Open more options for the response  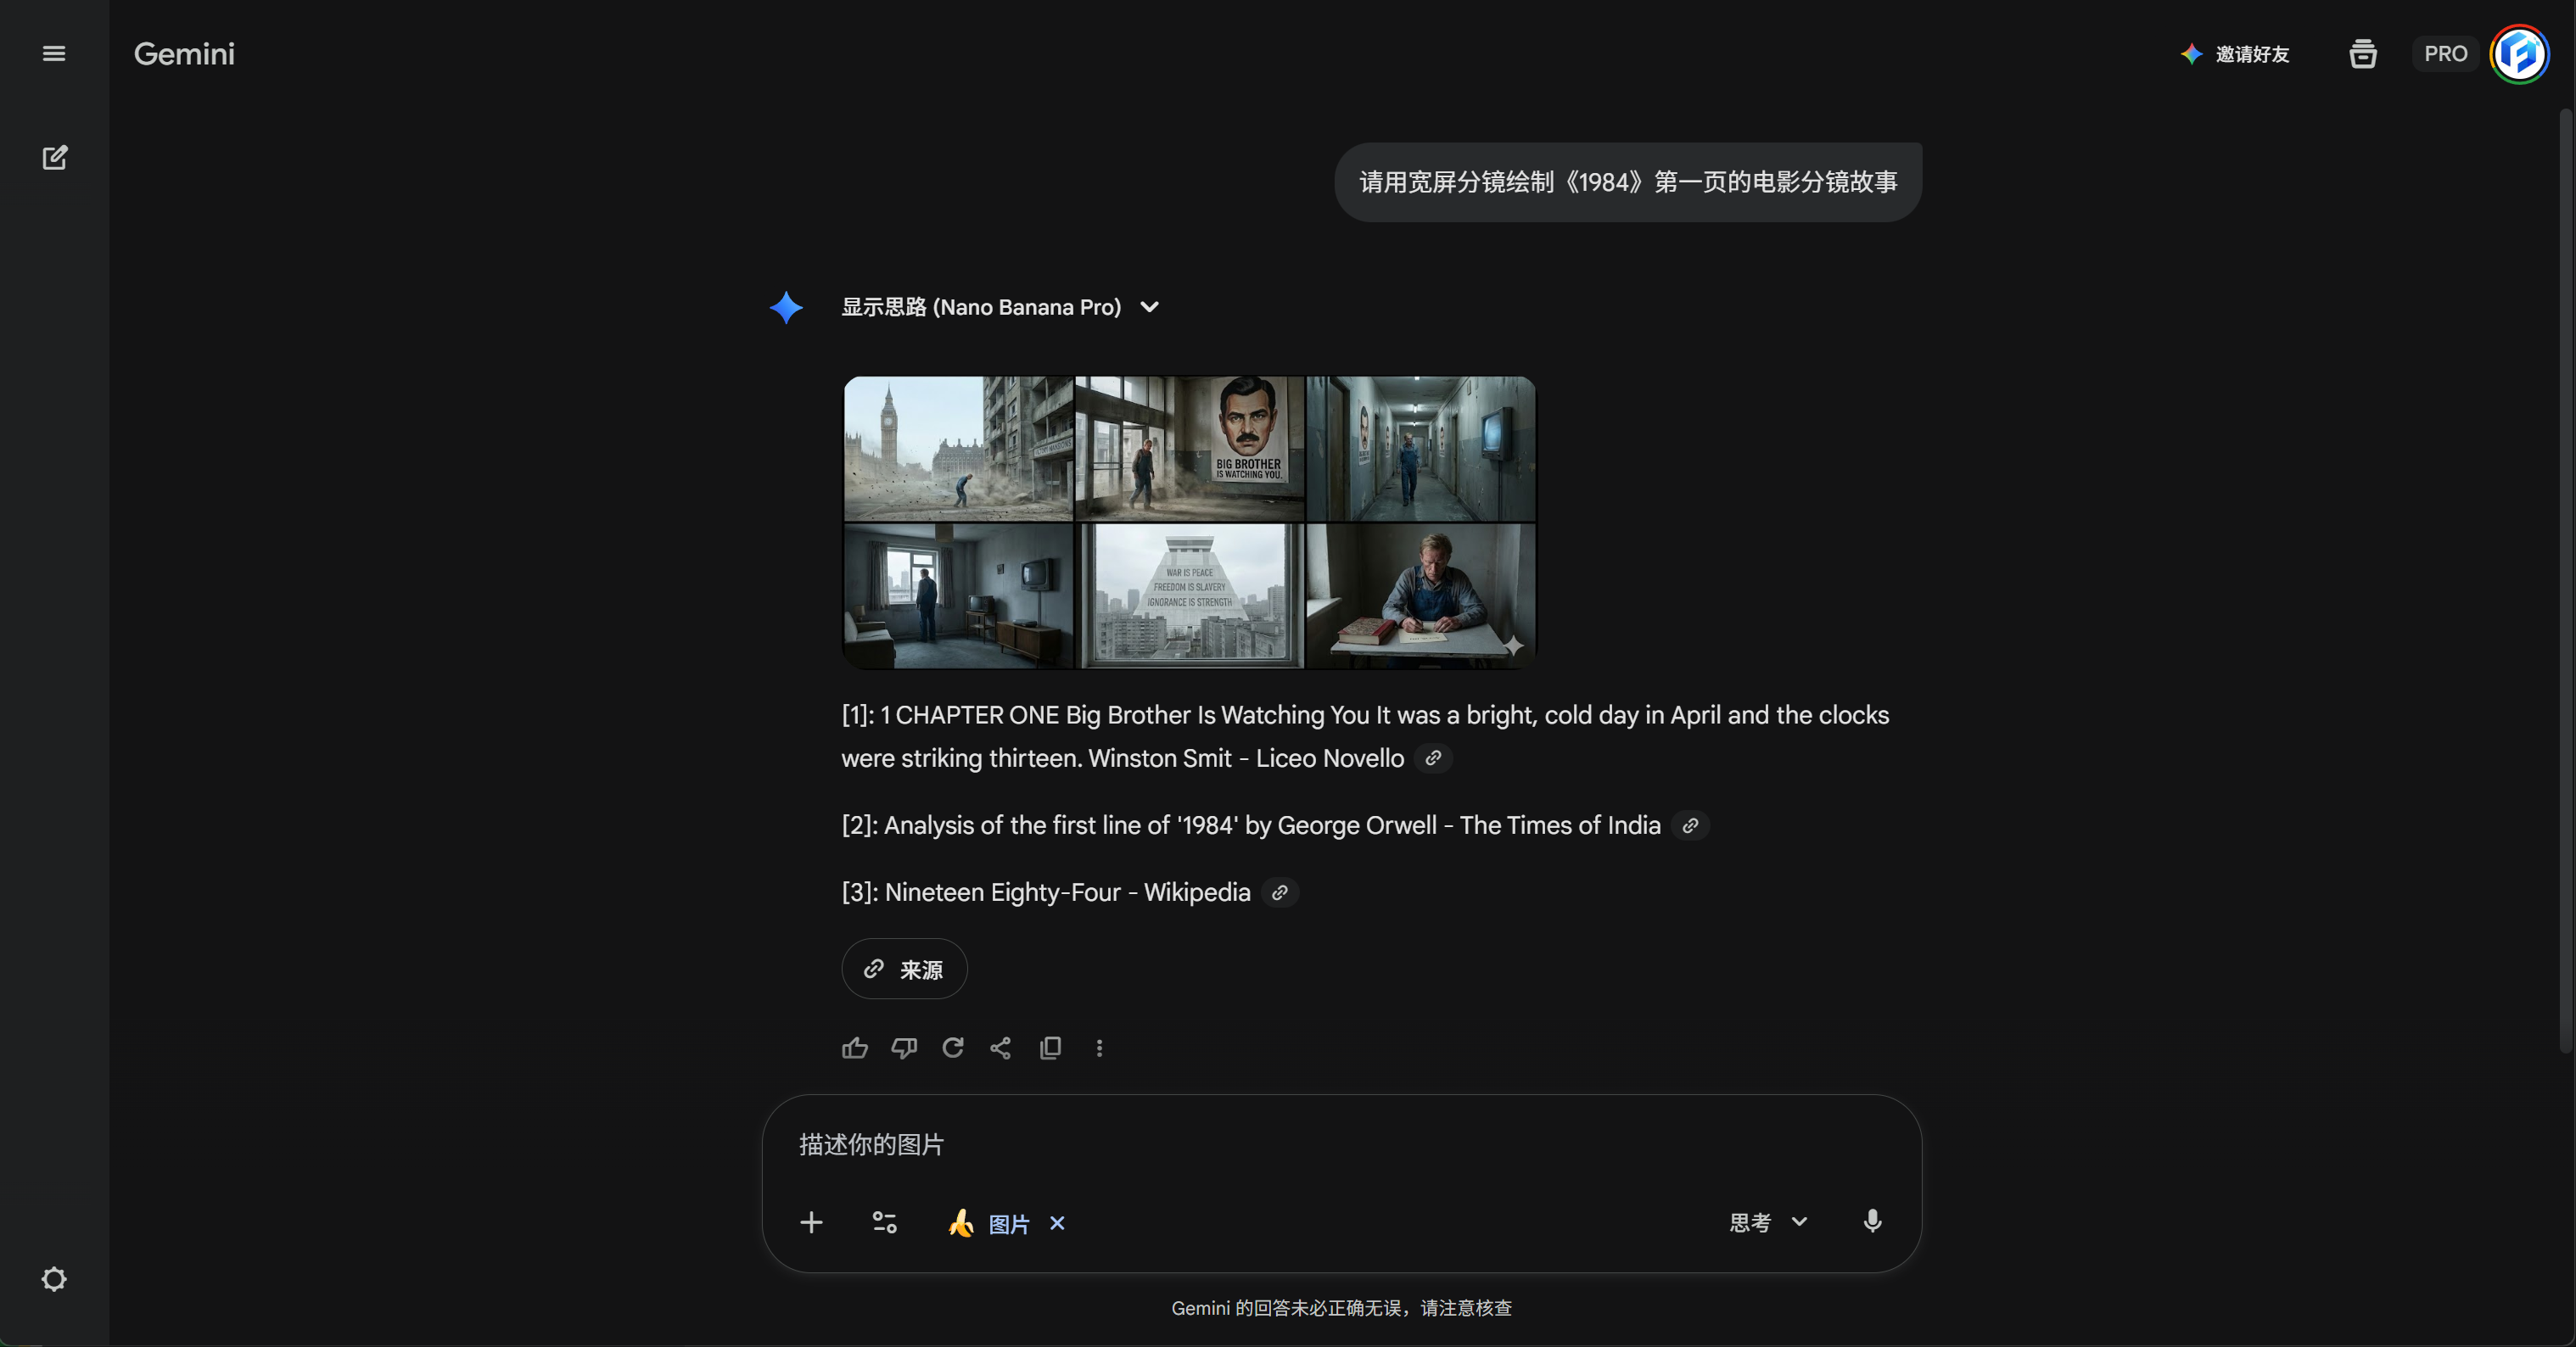coord(1099,1048)
